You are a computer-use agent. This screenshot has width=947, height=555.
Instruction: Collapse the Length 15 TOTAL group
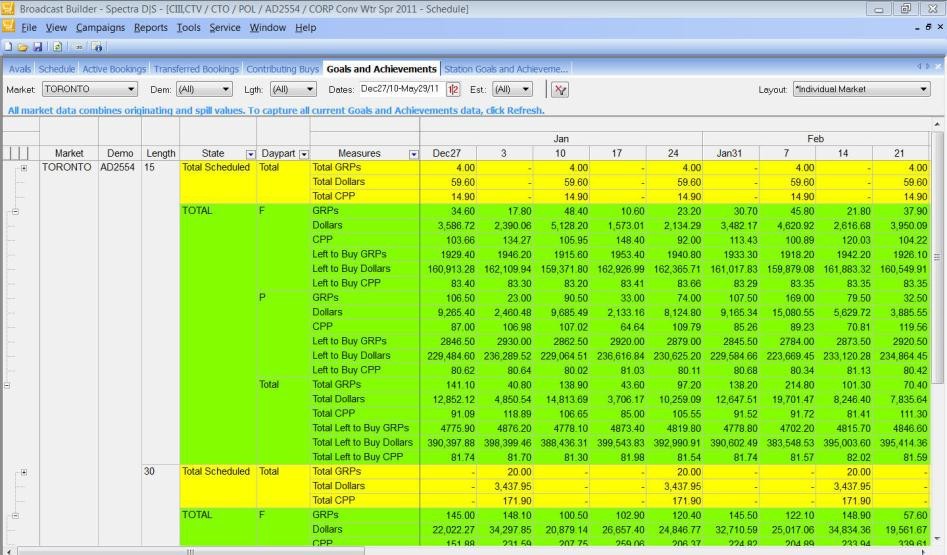(15, 211)
